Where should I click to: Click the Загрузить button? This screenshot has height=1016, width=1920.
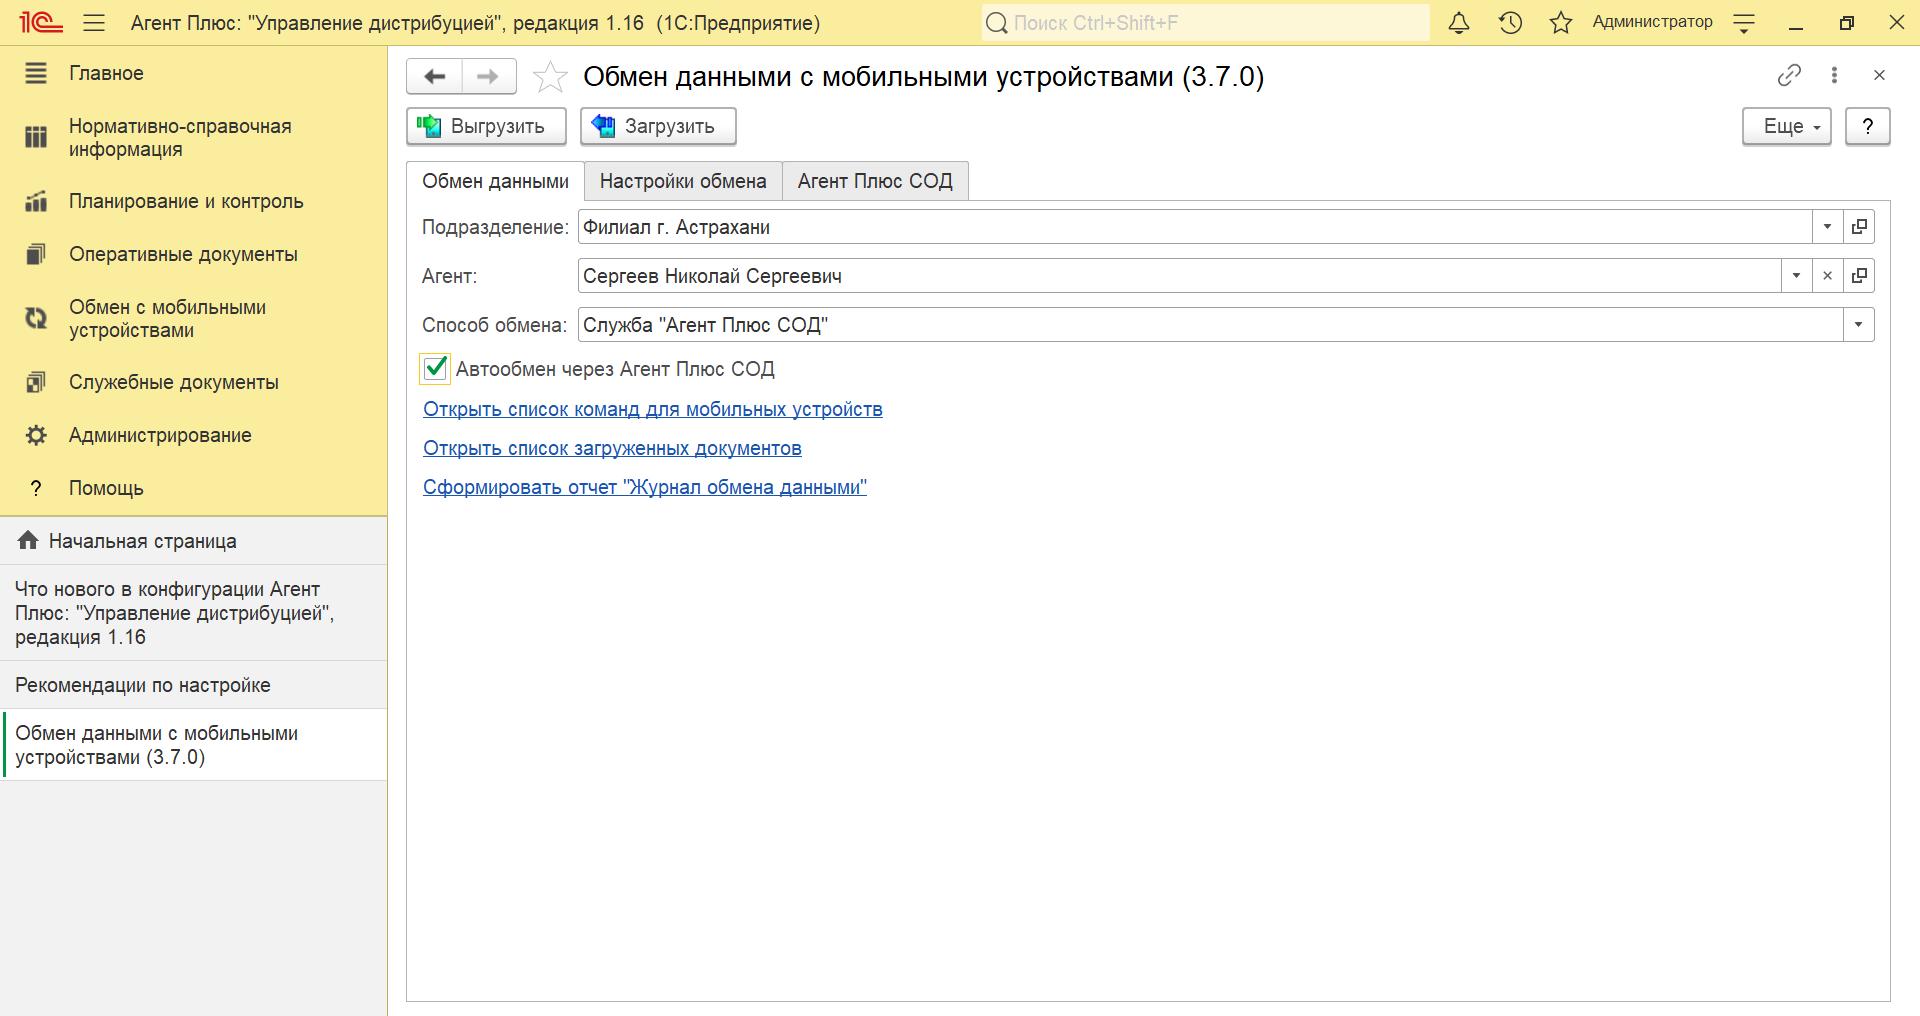click(658, 126)
